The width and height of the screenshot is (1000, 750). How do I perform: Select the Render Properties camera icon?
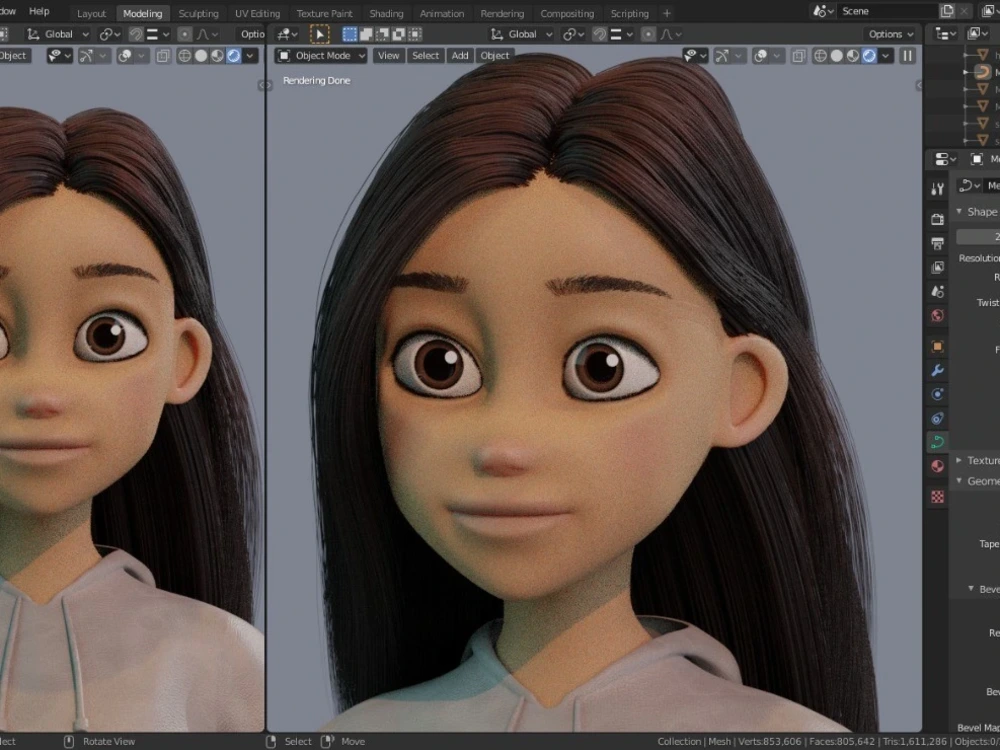tap(937, 217)
